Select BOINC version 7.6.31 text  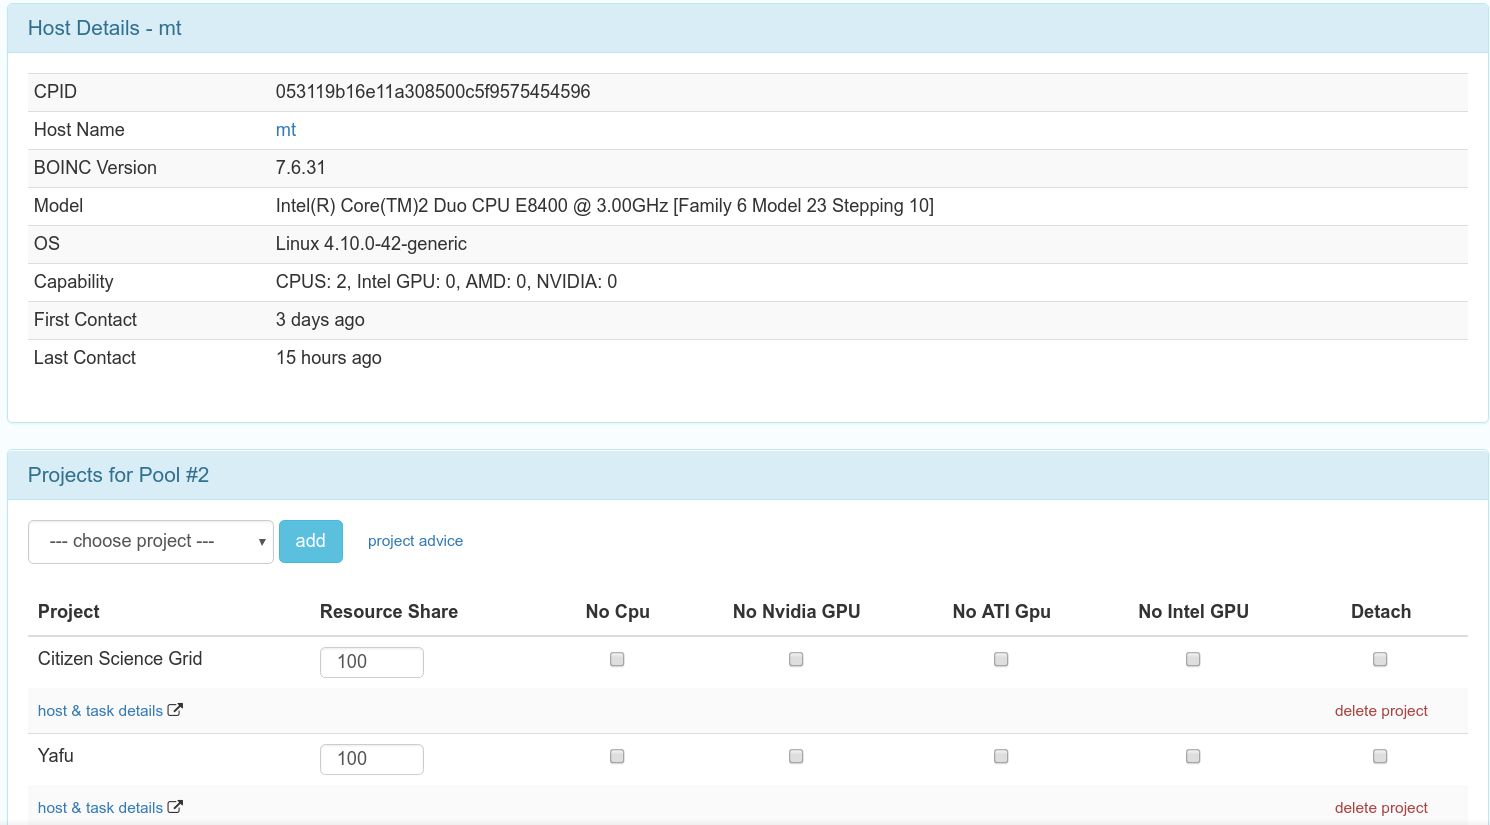tap(301, 168)
